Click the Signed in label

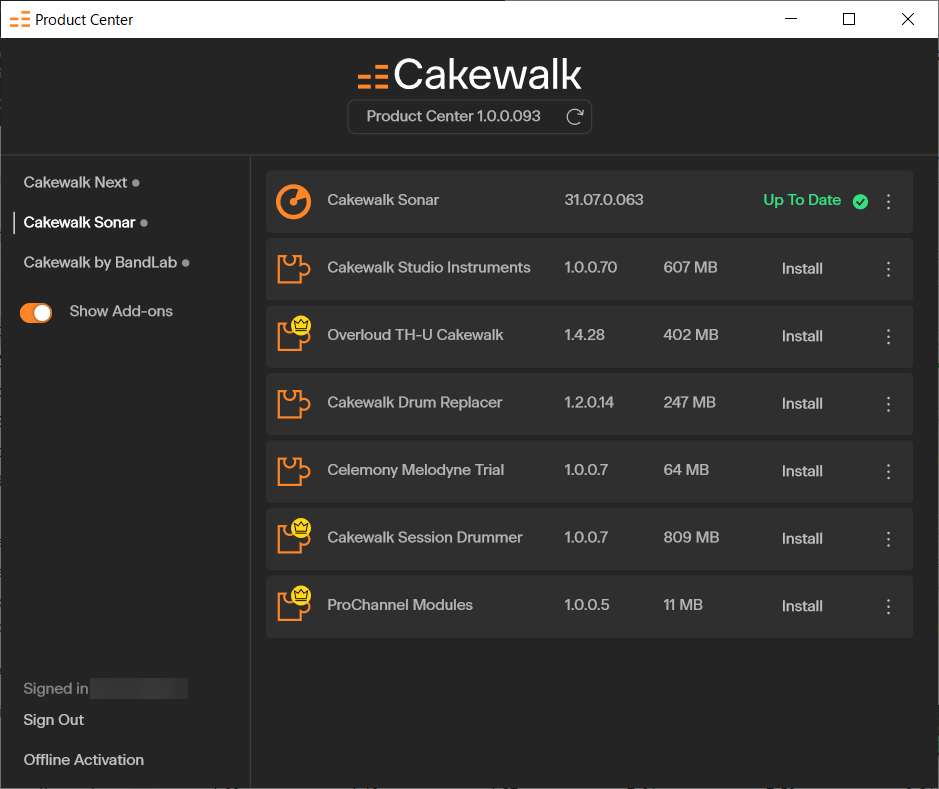[x=56, y=688]
